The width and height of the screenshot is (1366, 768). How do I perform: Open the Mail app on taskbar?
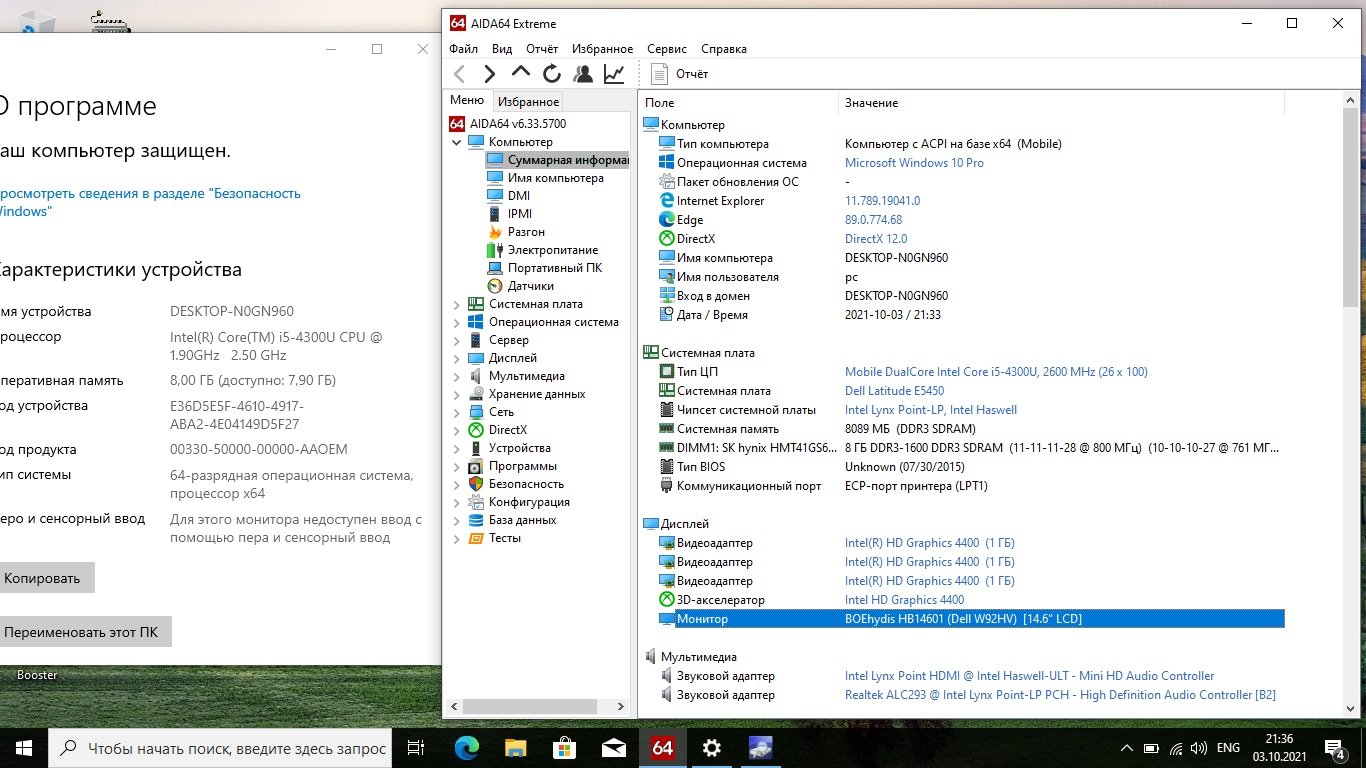pyautogui.click(x=613, y=748)
